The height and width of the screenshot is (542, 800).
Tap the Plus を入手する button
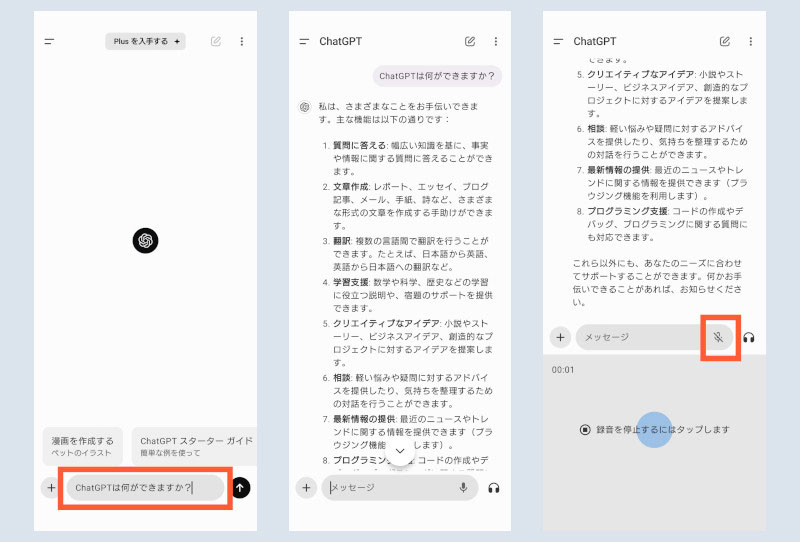145,41
